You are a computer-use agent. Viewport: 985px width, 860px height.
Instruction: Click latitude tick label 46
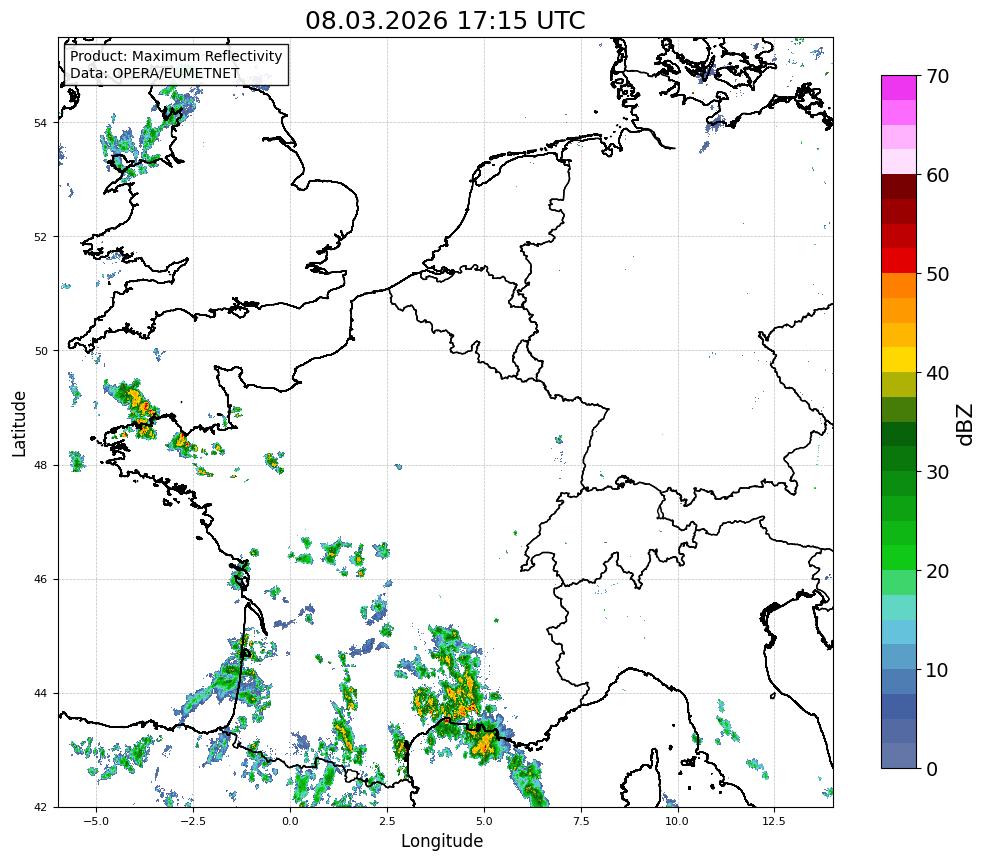(x=40, y=580)
